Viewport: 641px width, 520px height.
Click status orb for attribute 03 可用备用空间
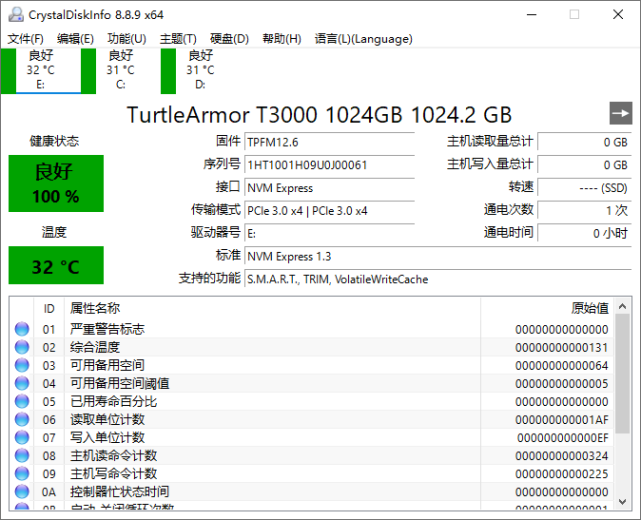tap(22, 365)
